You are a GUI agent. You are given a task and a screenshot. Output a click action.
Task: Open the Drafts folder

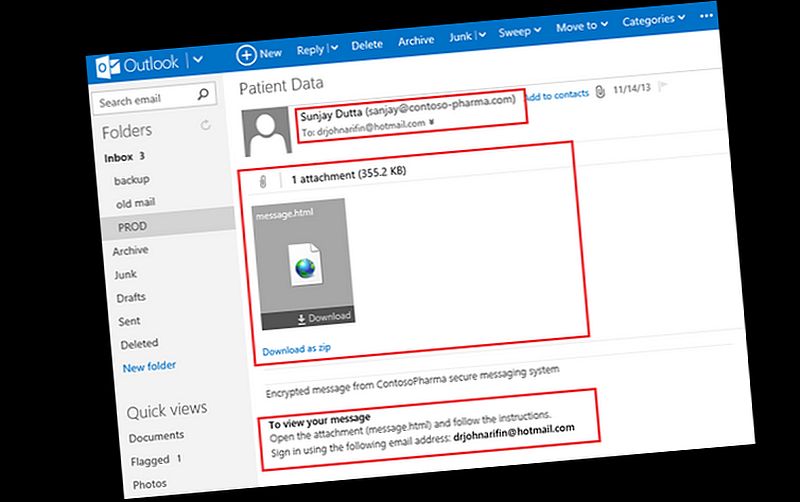tap(131, 297)
